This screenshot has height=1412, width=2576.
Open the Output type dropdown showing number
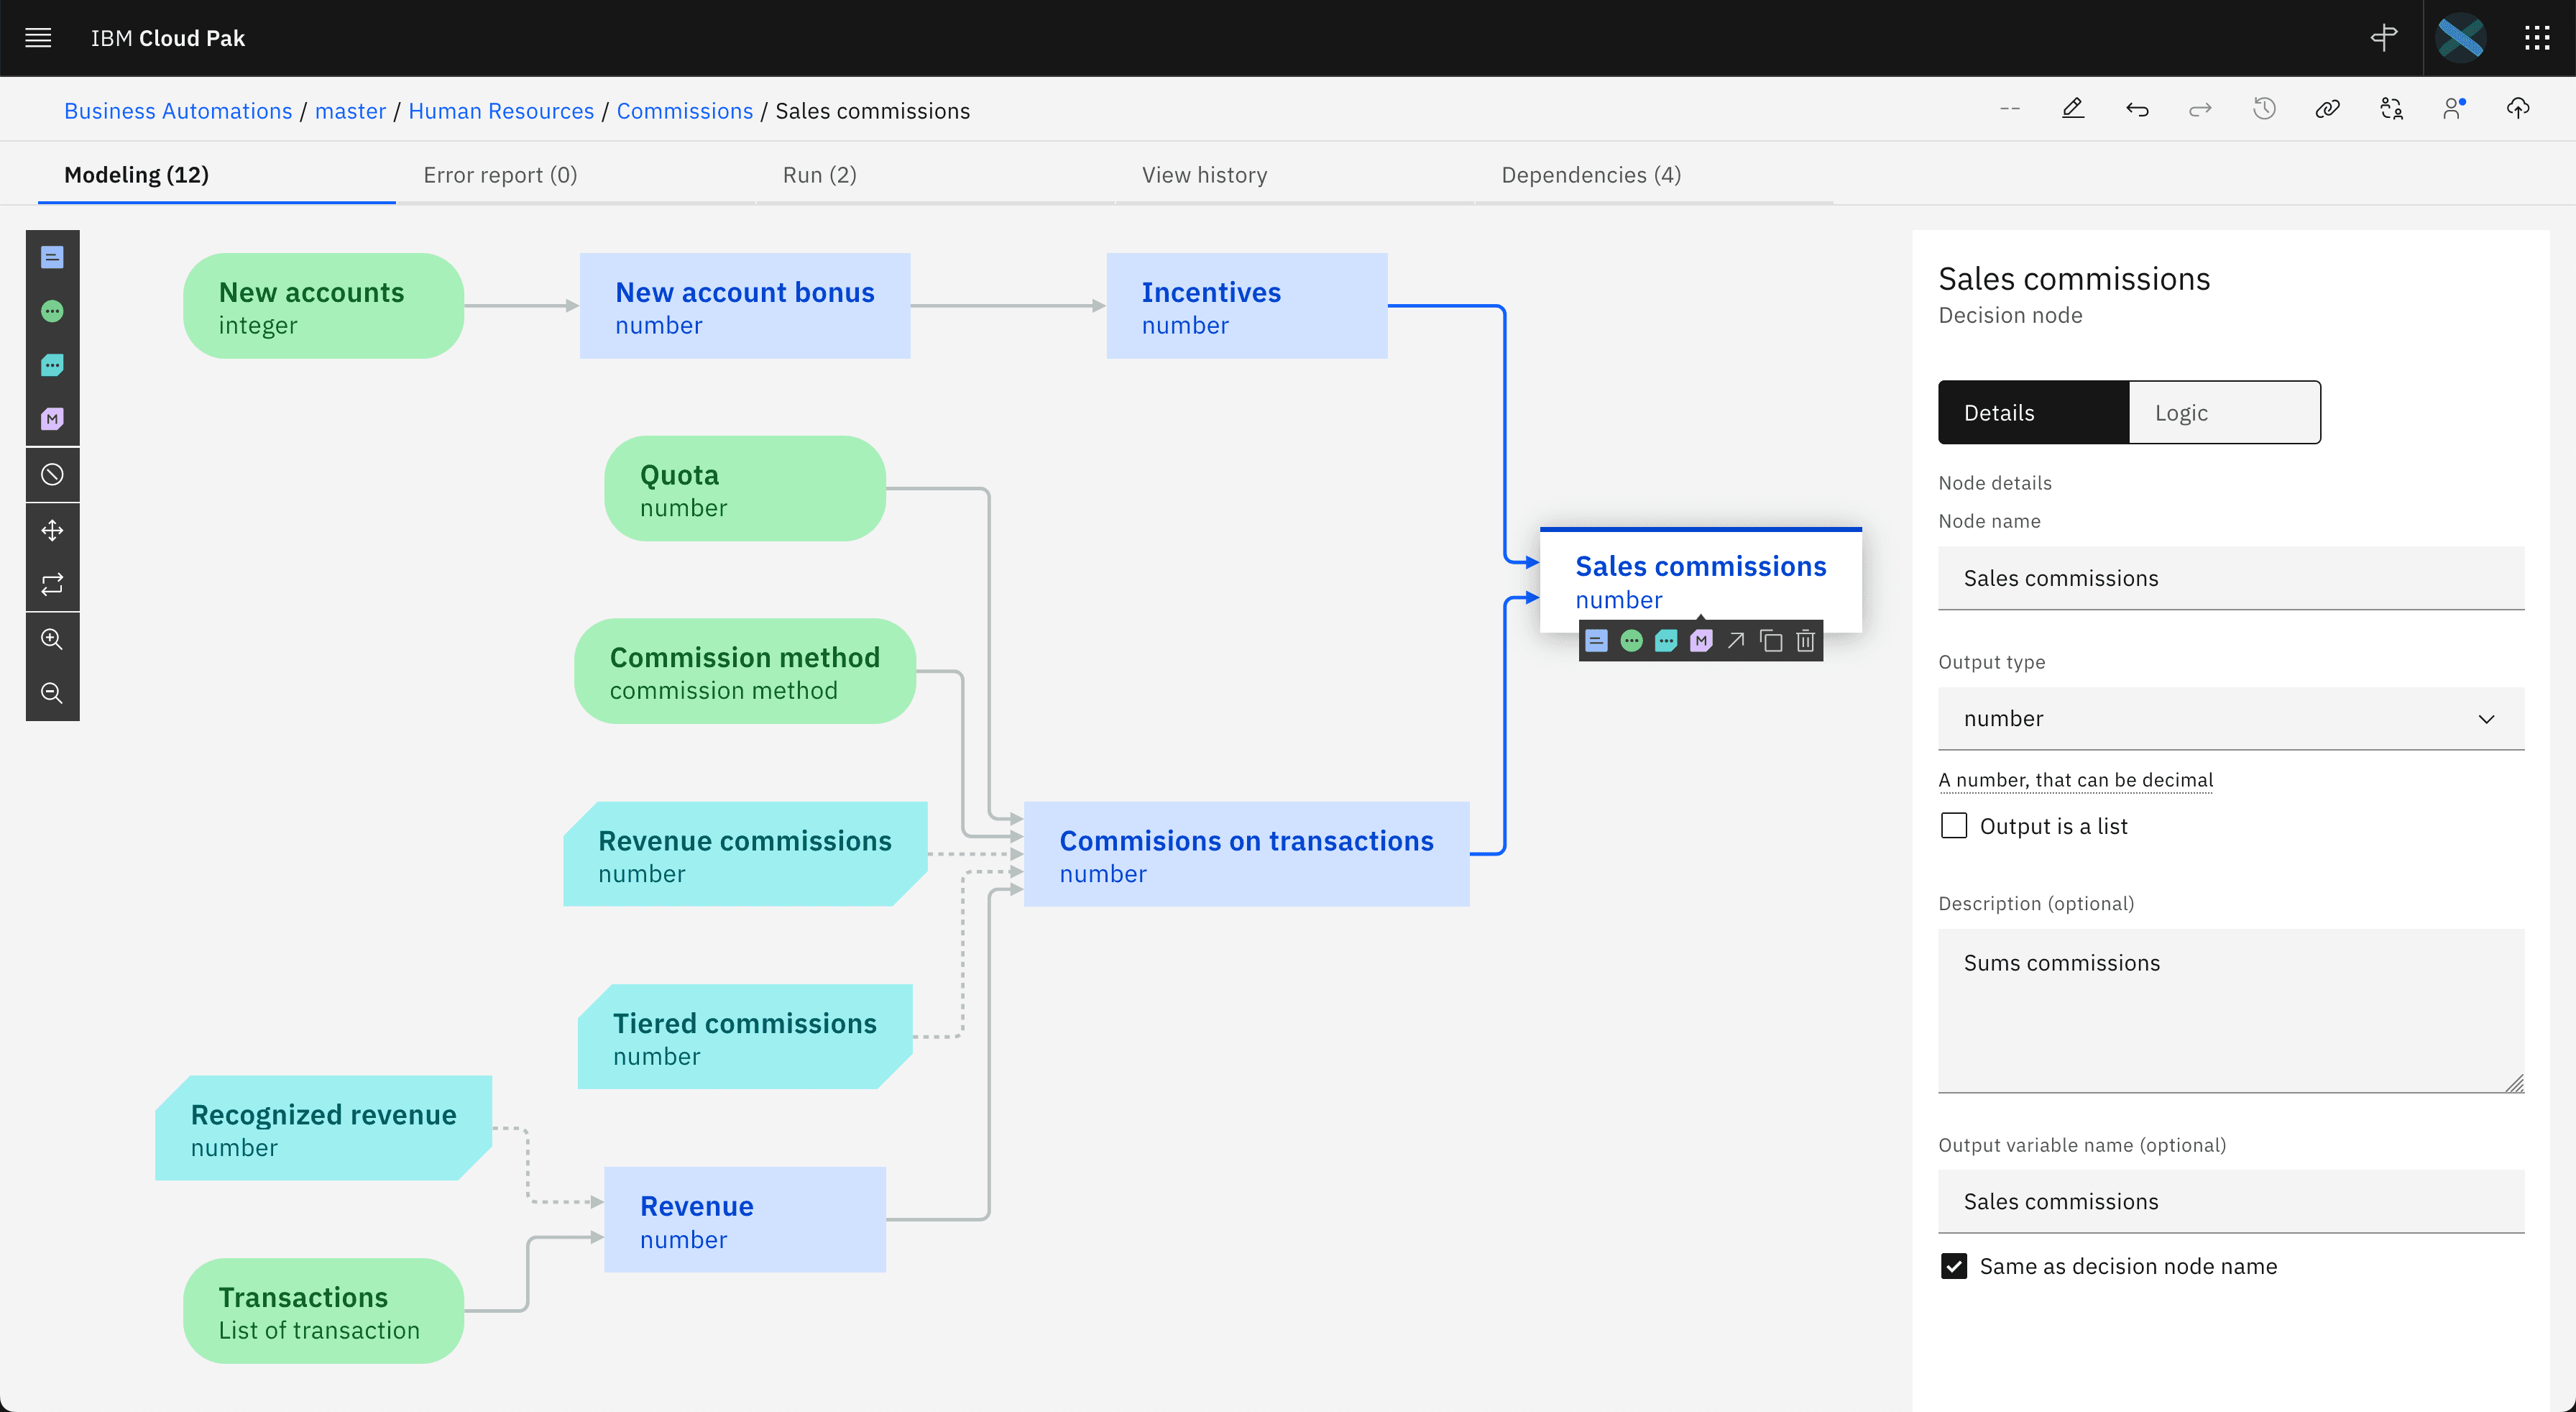pos(2230,718)
